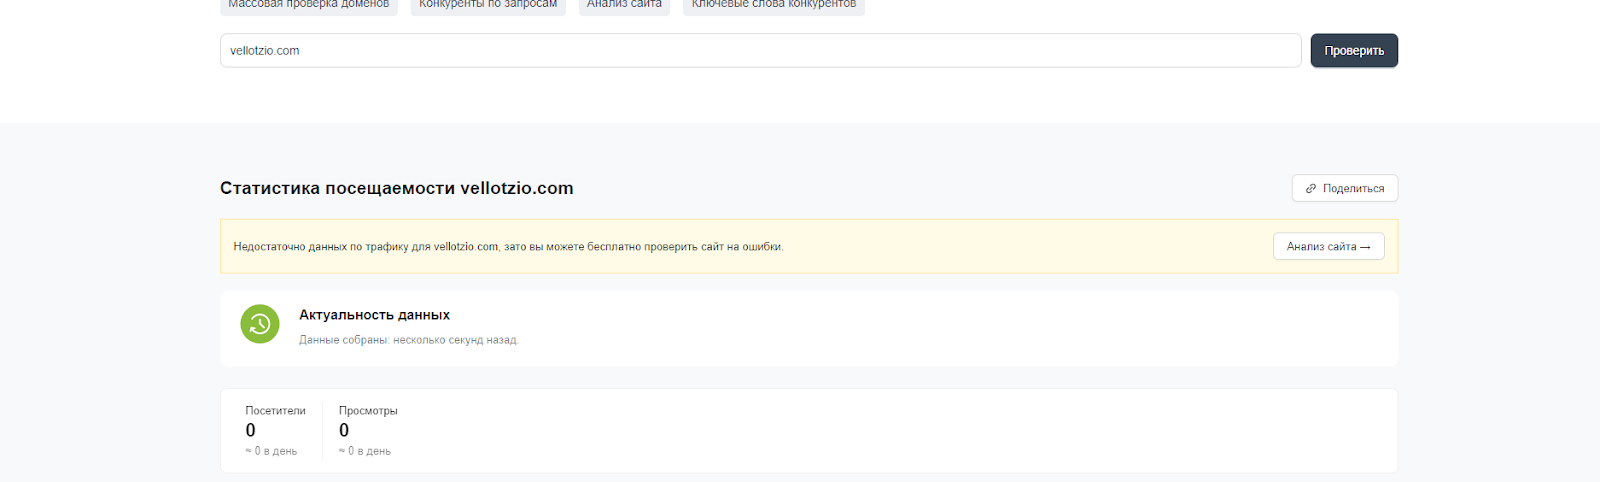The height and width of the screenshot is (482, 1600).
Task: Click the yellow Недостаточно данных warning text
Action: coord(508,247)
